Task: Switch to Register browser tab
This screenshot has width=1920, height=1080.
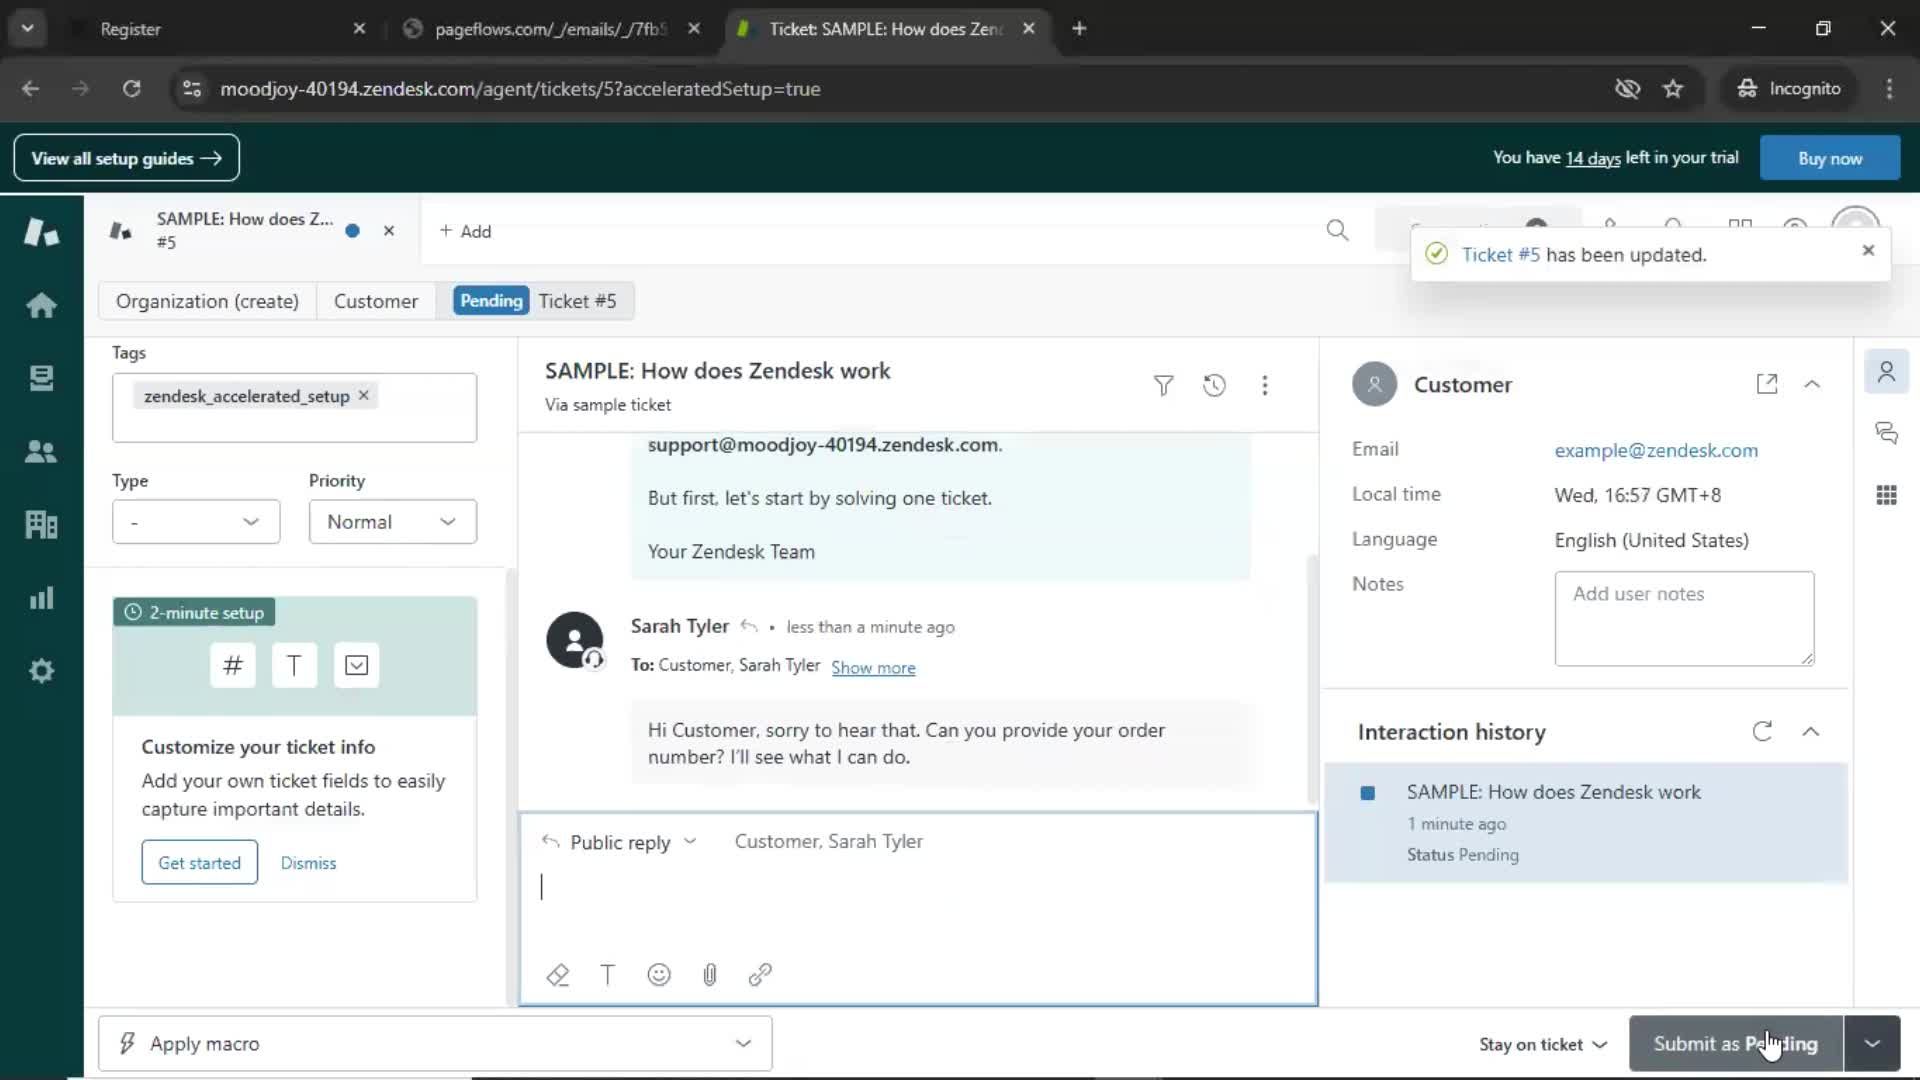Action: point(222,29)
